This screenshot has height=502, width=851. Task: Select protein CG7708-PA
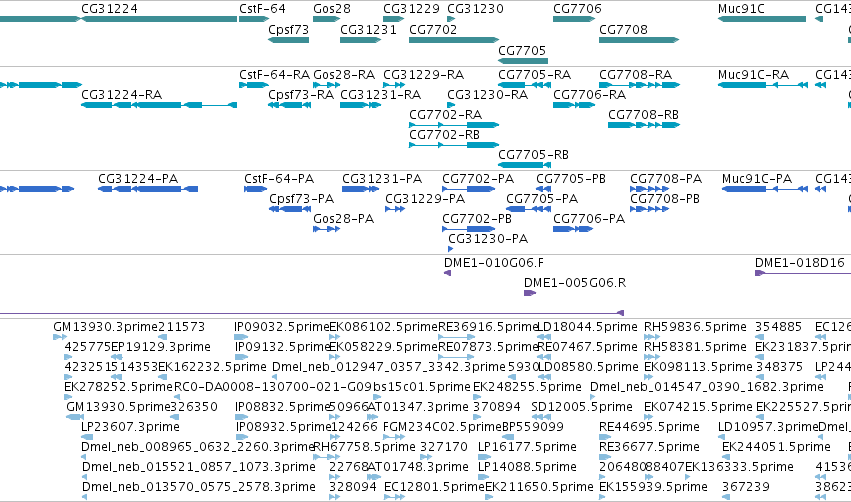[649, 189]
